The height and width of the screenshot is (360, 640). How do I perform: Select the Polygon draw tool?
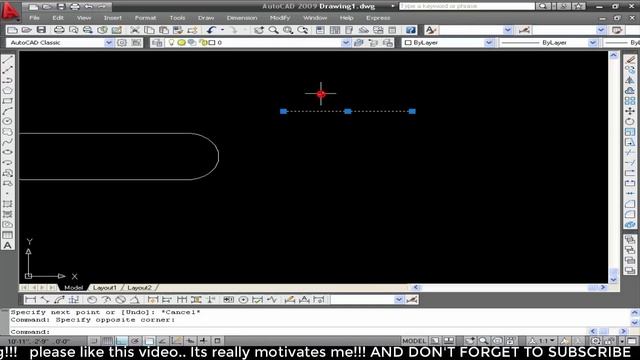[7, 91]
